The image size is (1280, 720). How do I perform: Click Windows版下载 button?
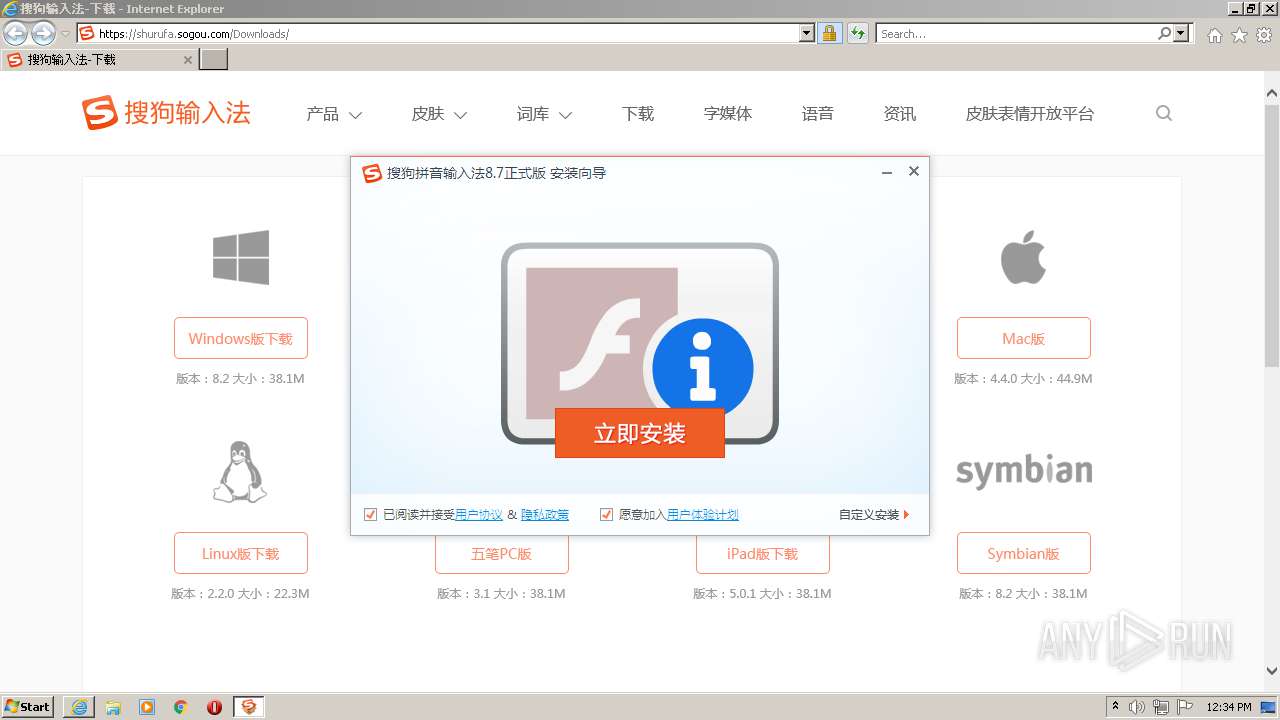pos(241,338)
